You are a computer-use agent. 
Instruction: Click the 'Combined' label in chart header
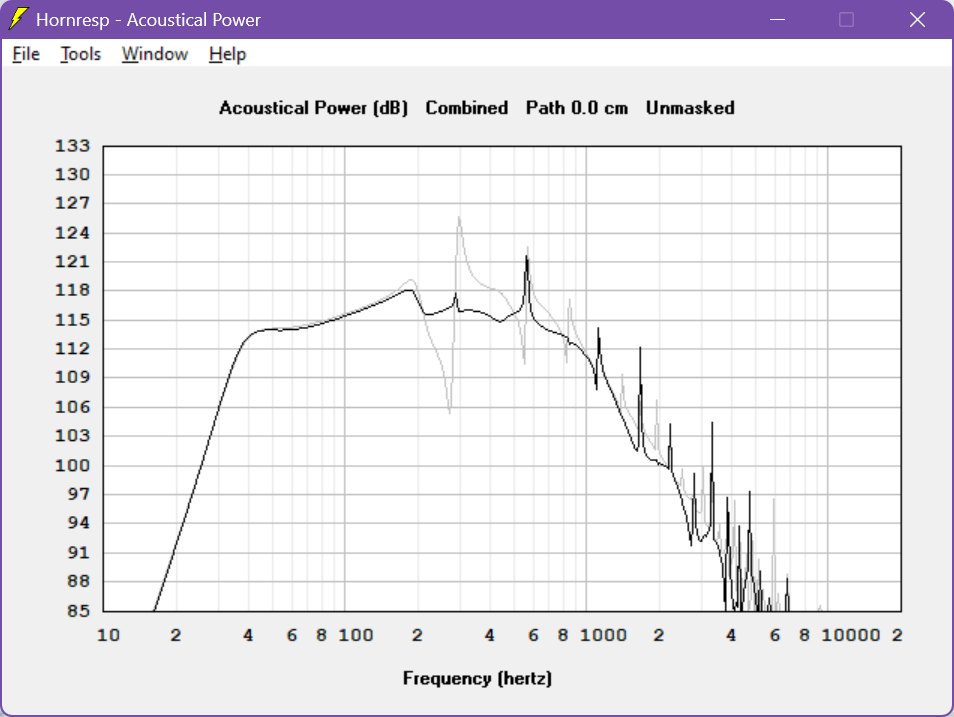[467, 108]
